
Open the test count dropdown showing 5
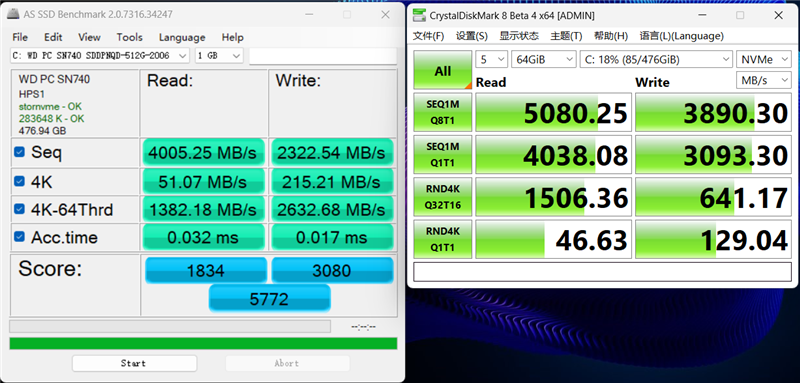(x=491, y=60)
